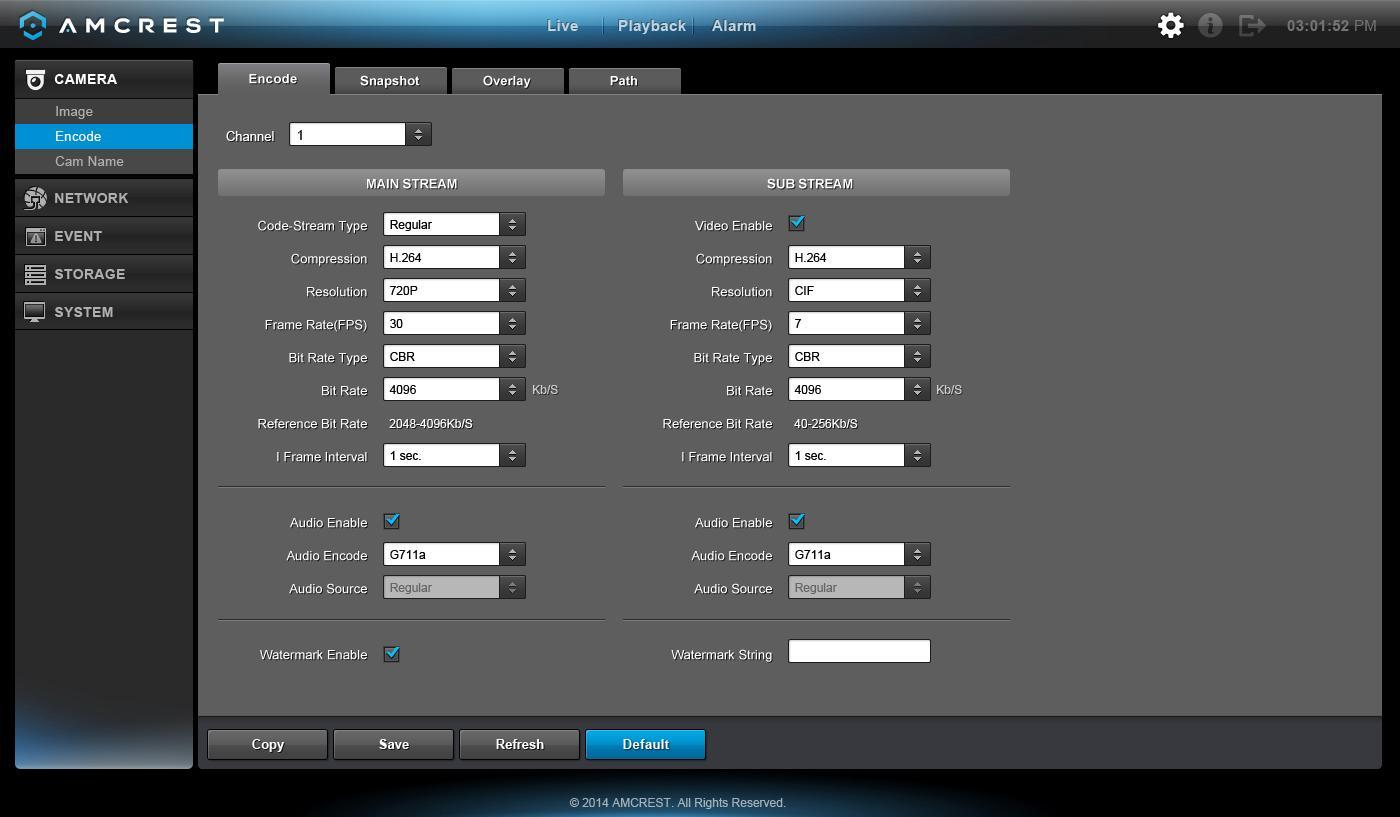This screenshot has height=817, width=1400.
Task: Click the Storage disk icon in sidebar
Action: (35, 274)
